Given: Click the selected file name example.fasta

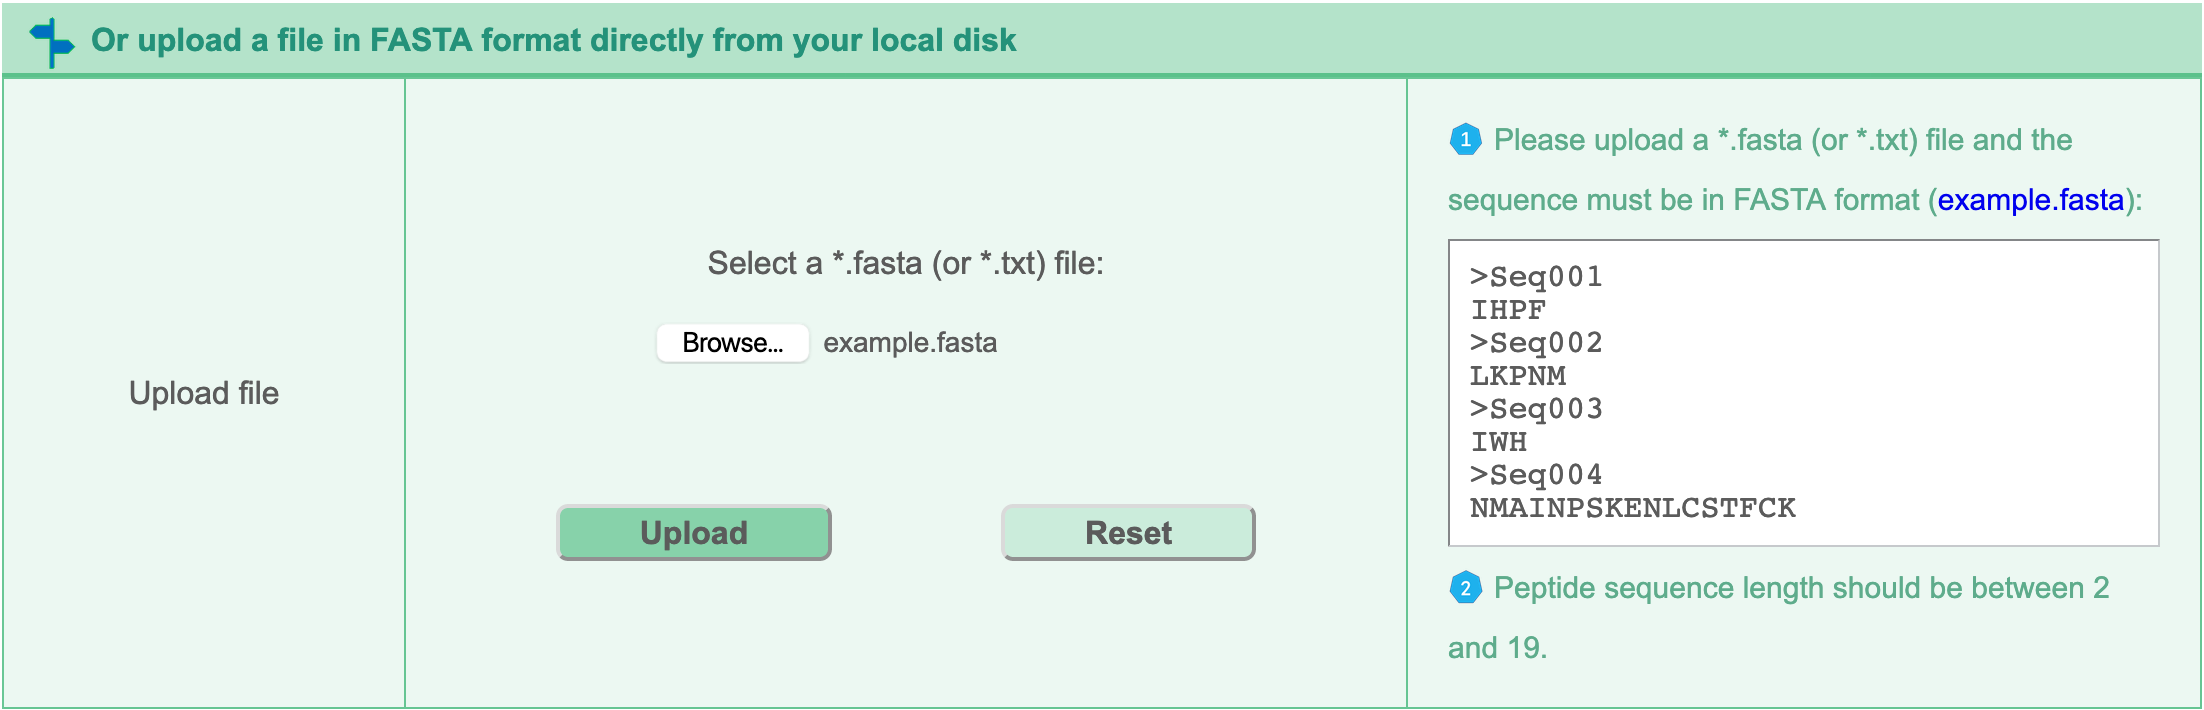Looking at the screenshot, I should pyautogui.click(x=910, y=343).
